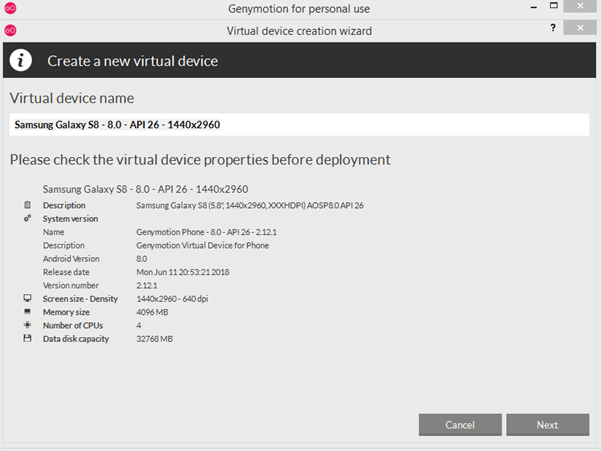Viewport: 602px width, 451px height.
Task: Minimize the Genymotion main window
Action: [534, 7]
